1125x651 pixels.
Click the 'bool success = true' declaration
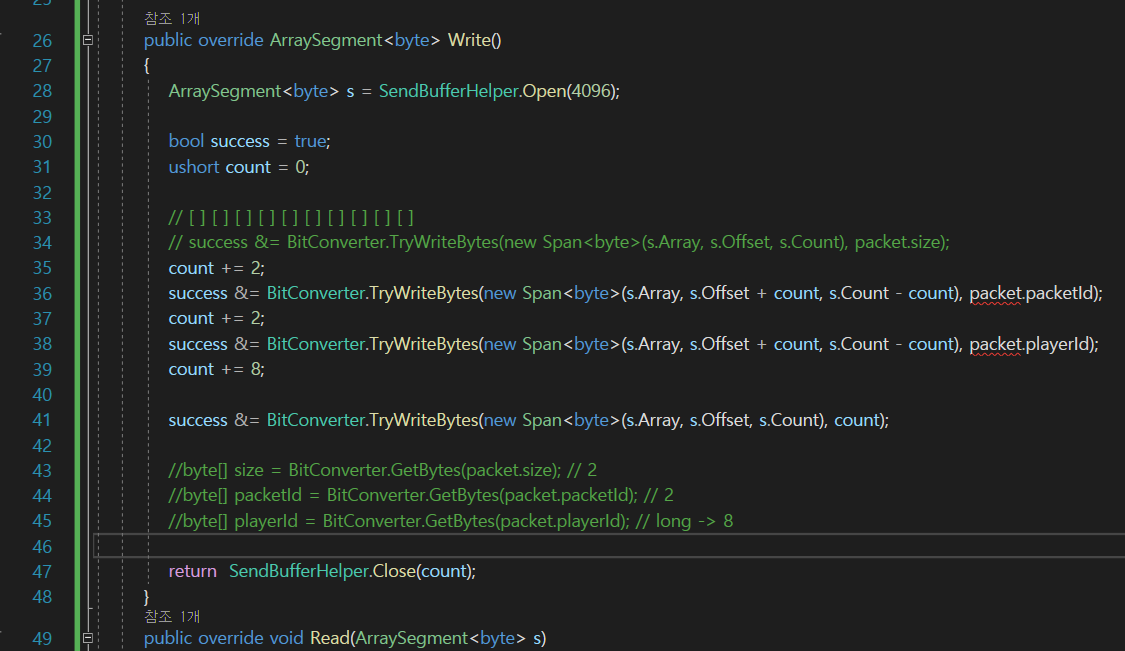[x=250, y=141]
